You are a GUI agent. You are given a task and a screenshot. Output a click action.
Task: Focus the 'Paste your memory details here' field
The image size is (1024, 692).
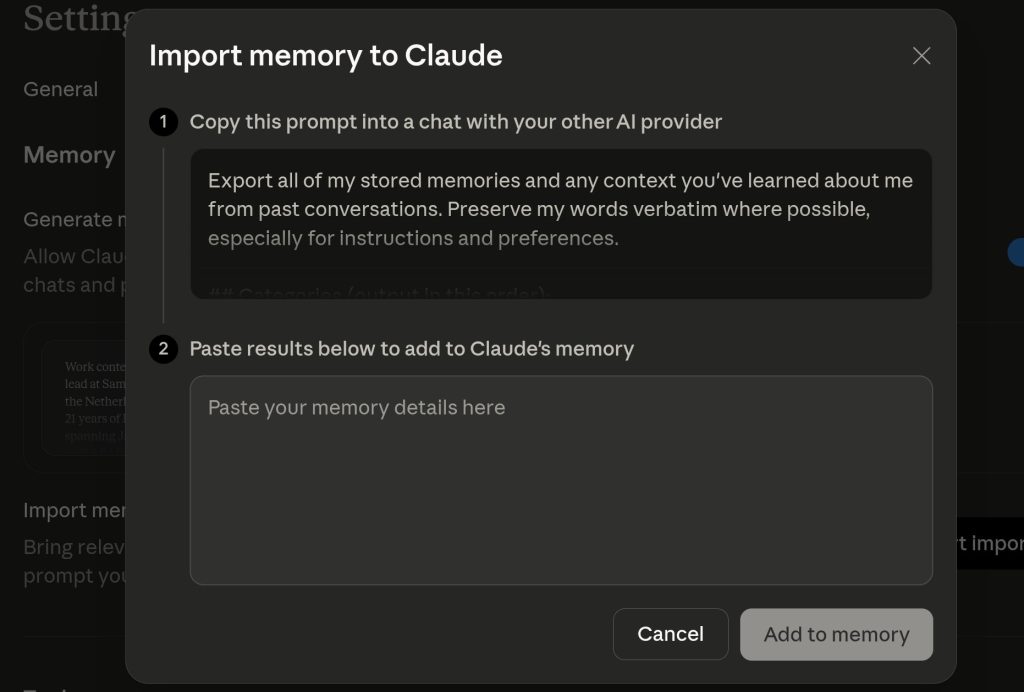[x=560, y=480]
